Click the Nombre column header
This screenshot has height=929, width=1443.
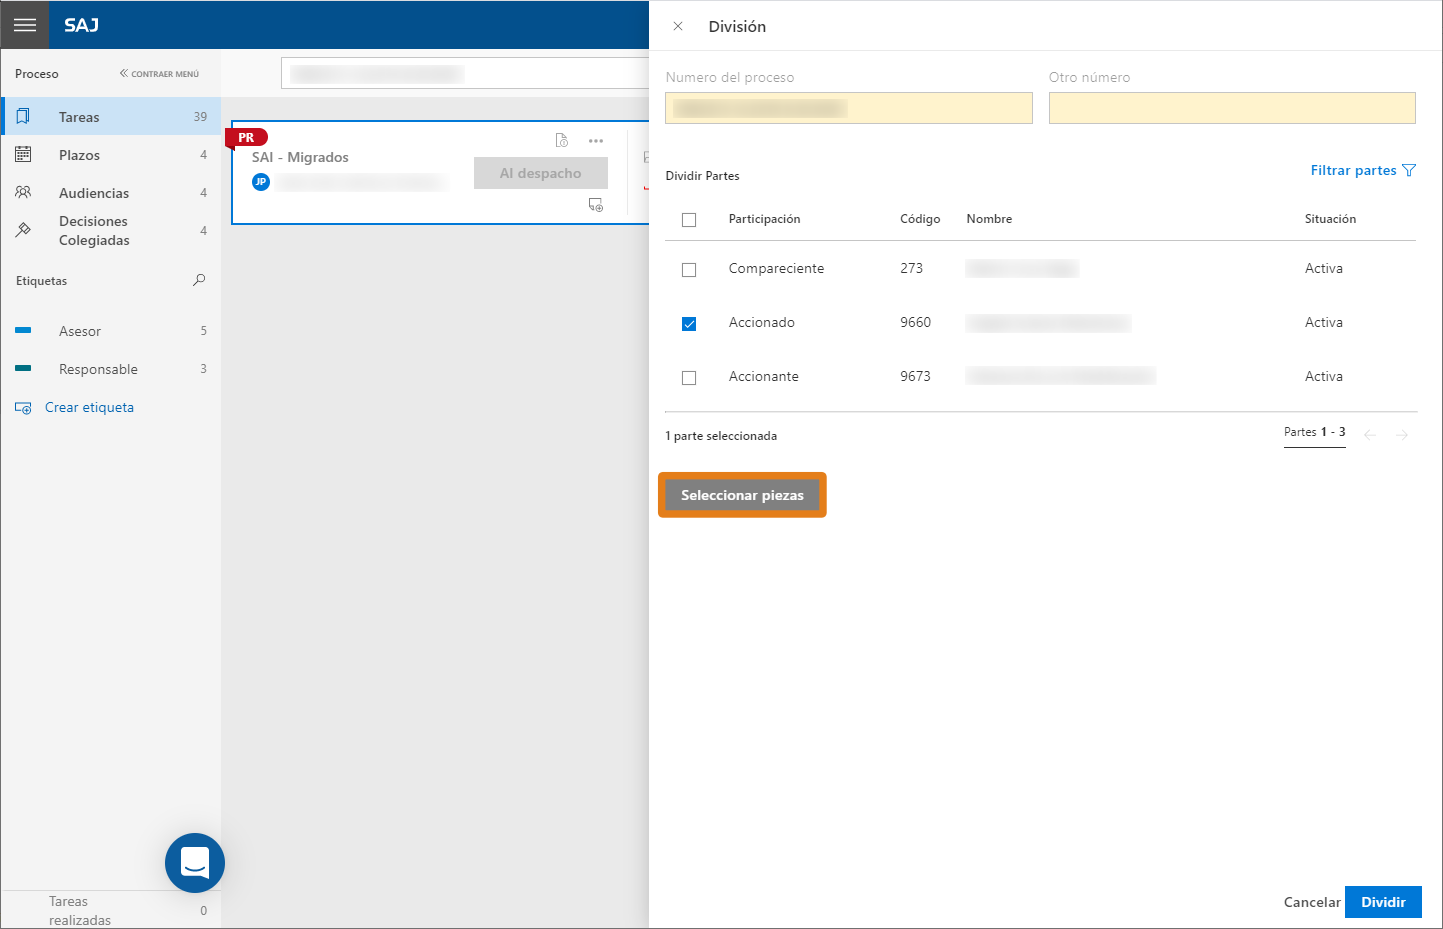(989, 219)
